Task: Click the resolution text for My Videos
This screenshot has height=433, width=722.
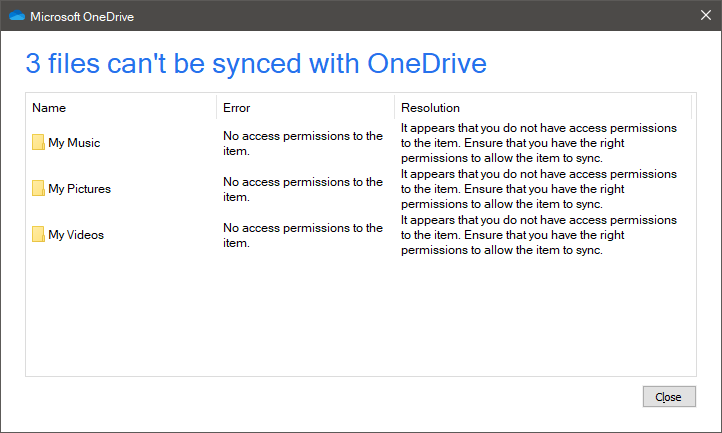Action: click(x=539, y=235)
